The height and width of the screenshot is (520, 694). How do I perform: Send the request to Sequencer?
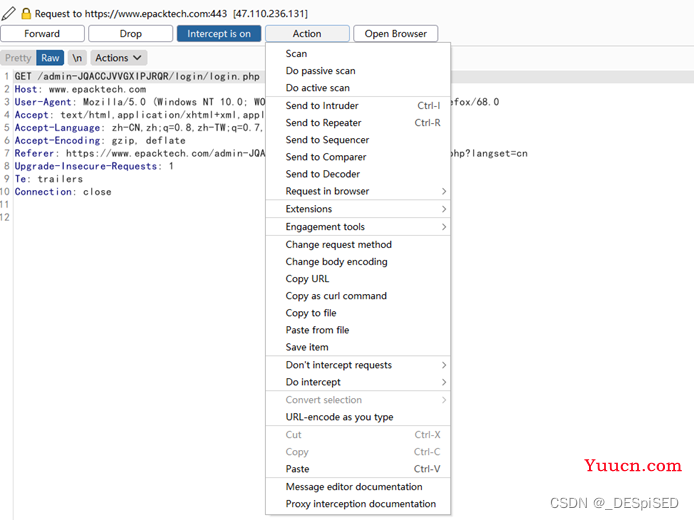click(358, 140)
